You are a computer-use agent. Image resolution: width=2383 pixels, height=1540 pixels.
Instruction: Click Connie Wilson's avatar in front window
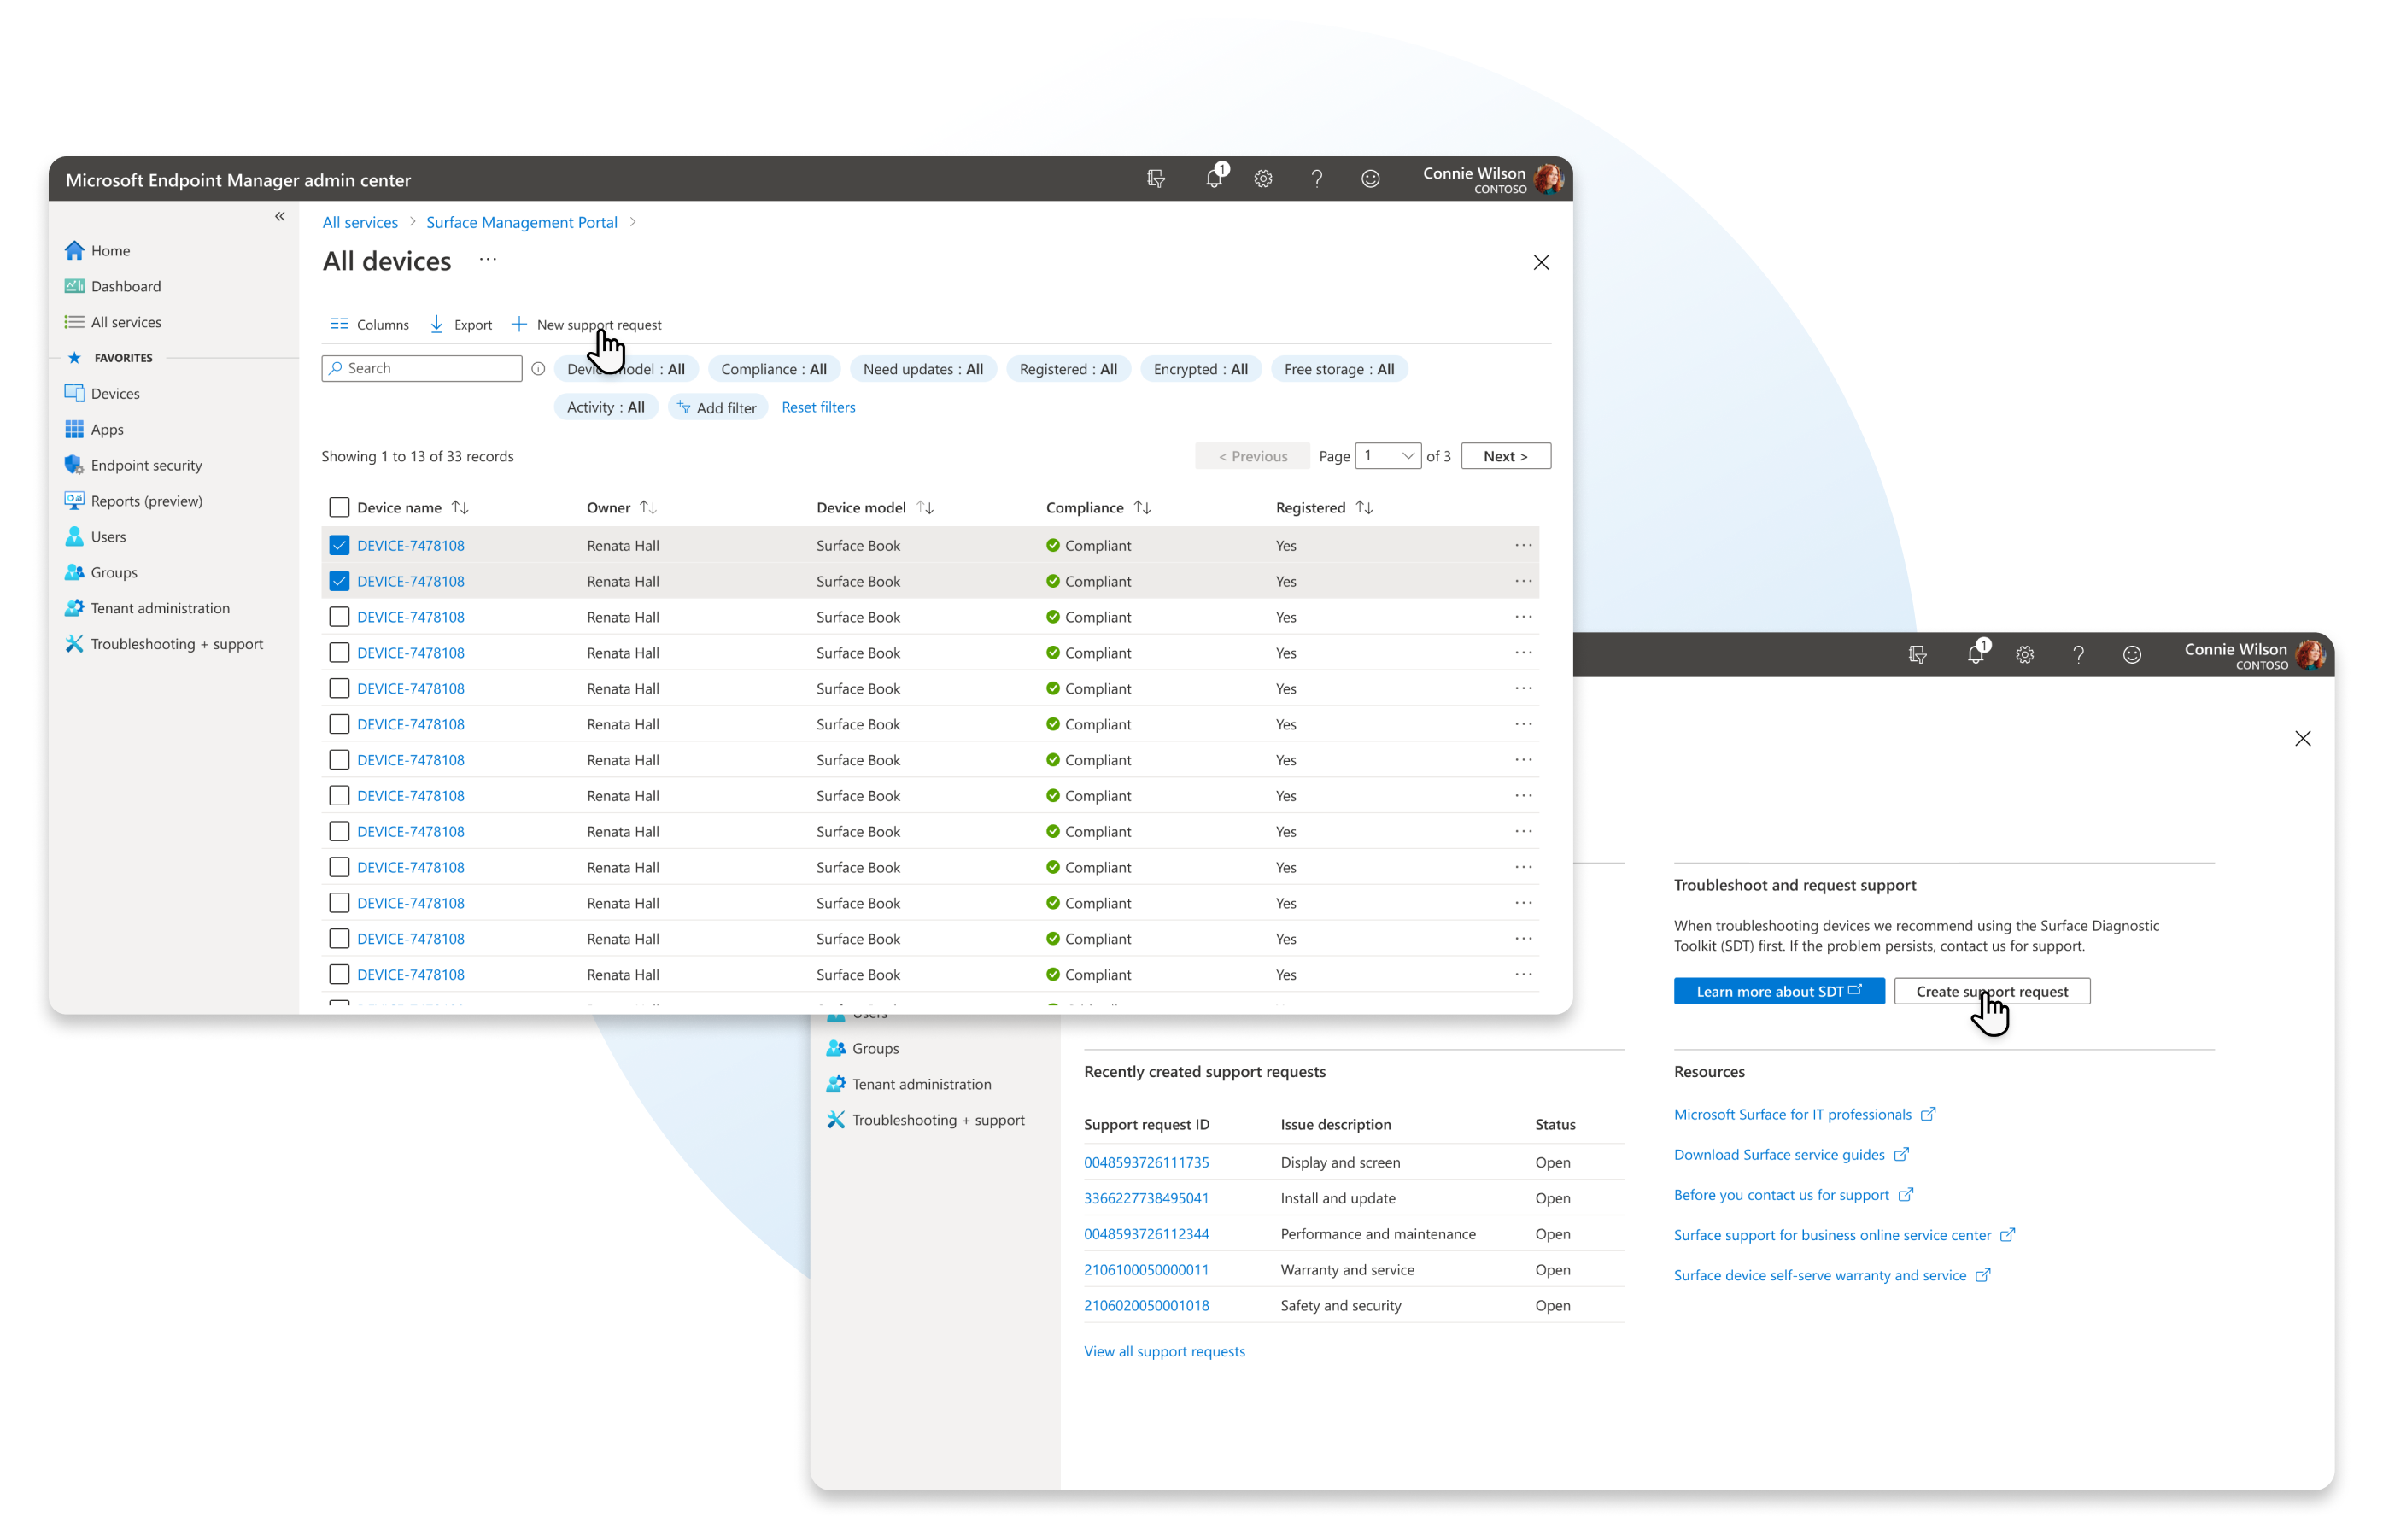[1549, 179]
